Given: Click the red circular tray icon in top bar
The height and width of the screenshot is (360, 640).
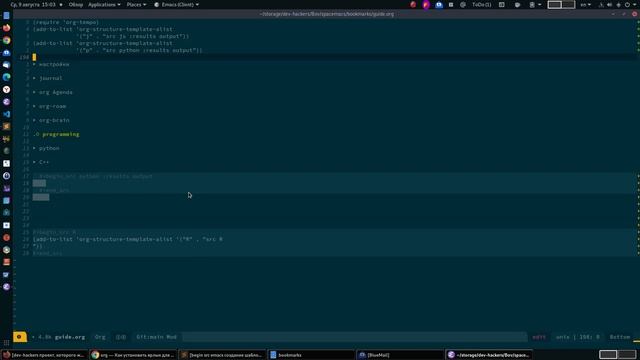Looking at the screenshot, I should (413, 4).
